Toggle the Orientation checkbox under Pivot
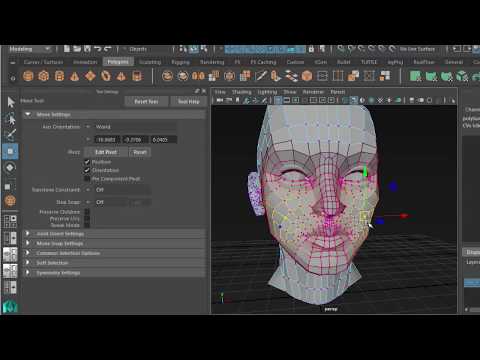This screenshot has width=480, height=360. click(x=87, y=170)
